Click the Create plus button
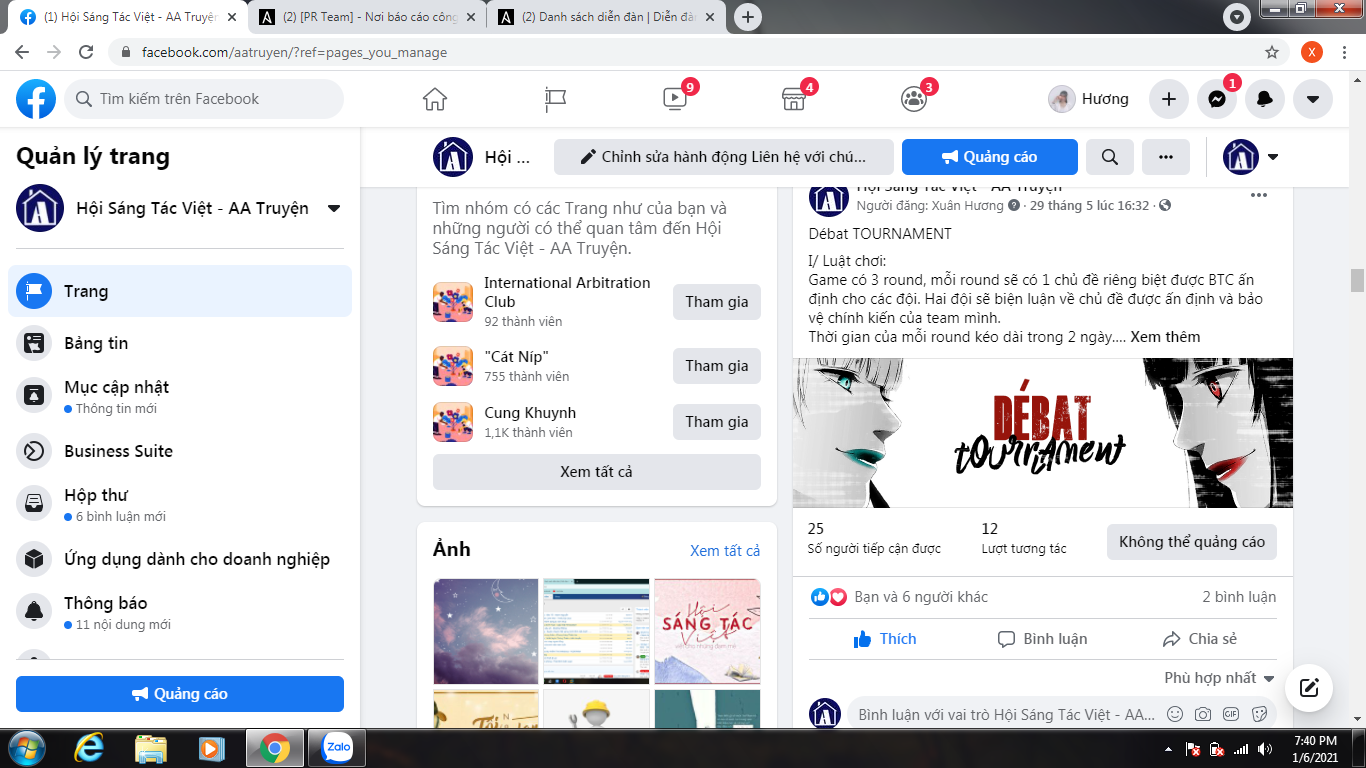1366x768 pixels. (1169, 99)
